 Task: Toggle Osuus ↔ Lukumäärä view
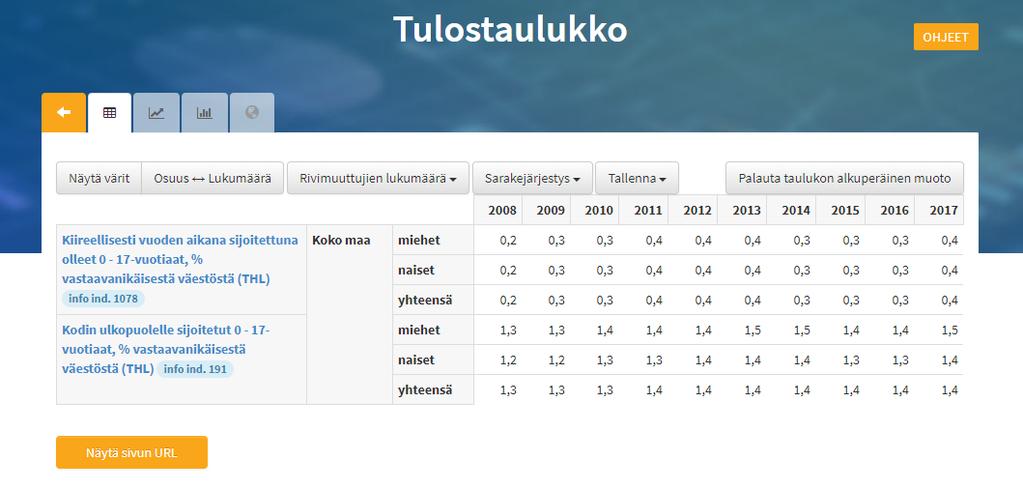pyautogui.click(x=213, y=178)
